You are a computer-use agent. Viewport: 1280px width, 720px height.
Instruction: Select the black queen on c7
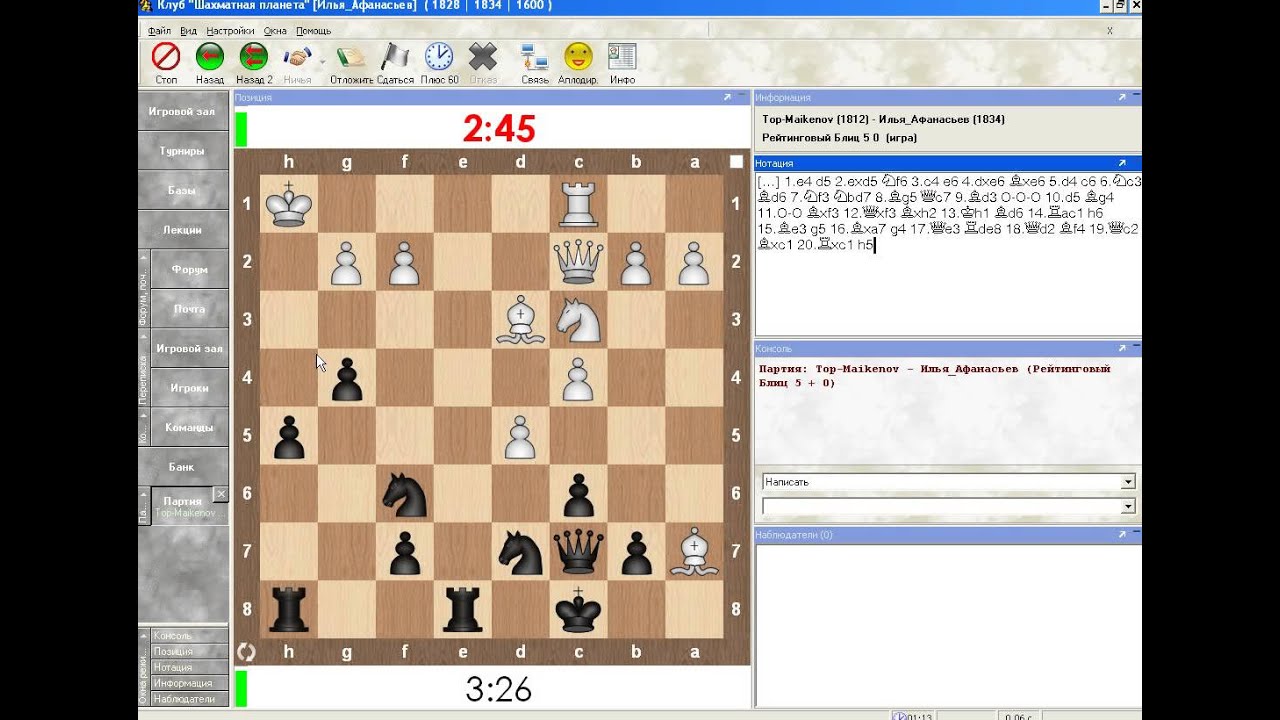tap(579, 552)
